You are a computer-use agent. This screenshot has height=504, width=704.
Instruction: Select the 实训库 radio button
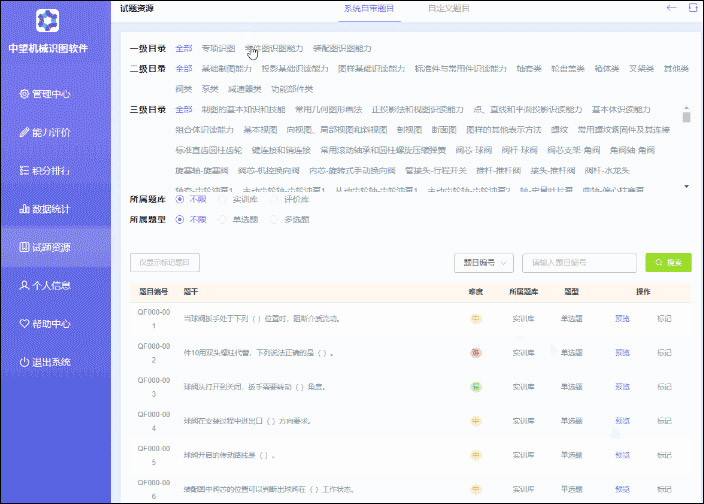223,199
